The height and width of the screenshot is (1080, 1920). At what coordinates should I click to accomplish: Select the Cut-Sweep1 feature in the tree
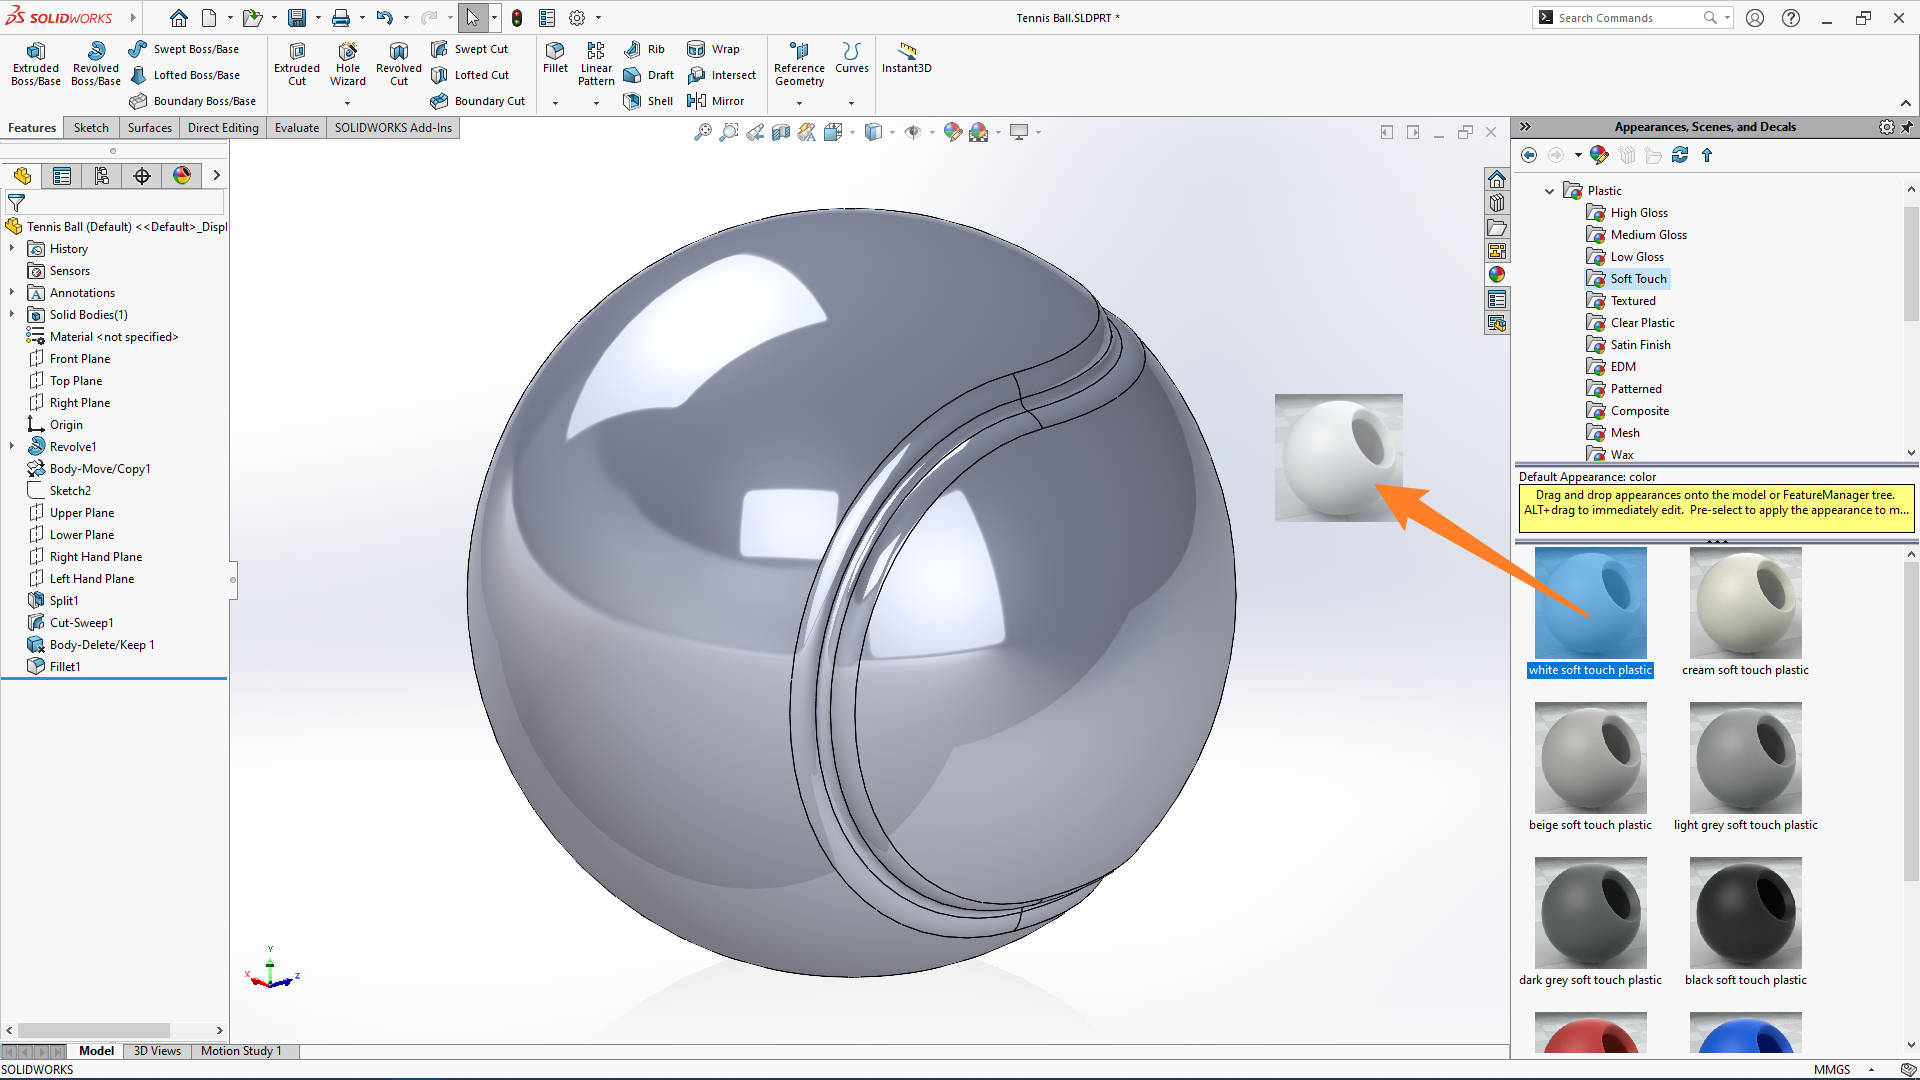(x=80, y=622)
